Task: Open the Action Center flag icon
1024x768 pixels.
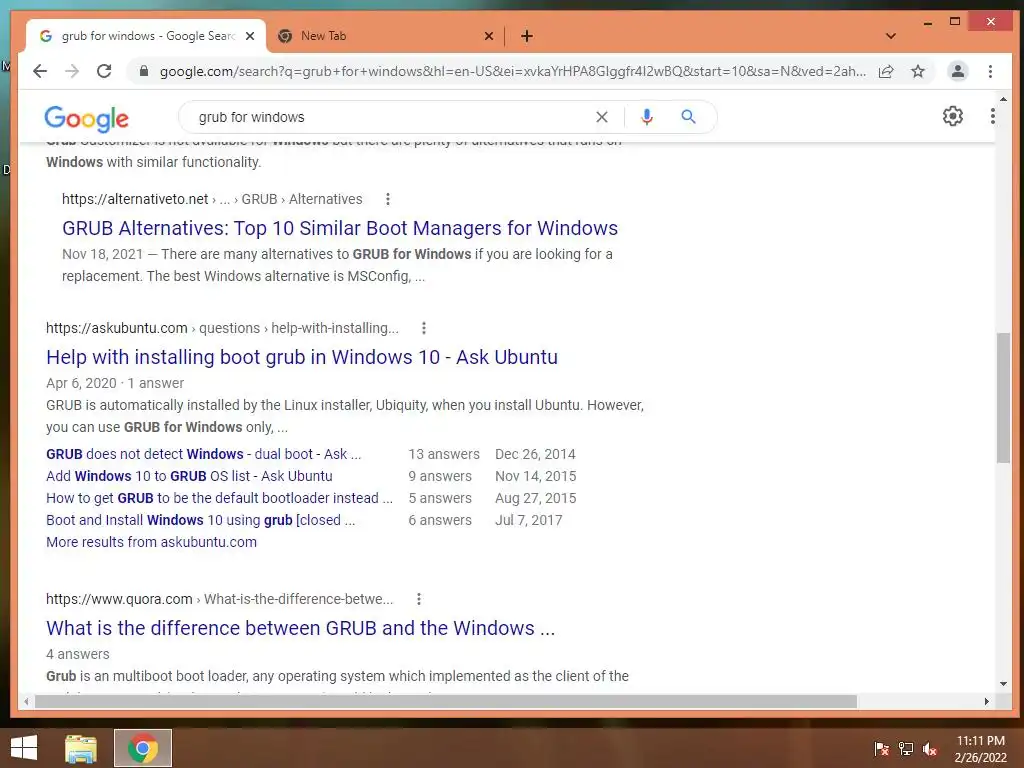Action: (x=881, y=749)
